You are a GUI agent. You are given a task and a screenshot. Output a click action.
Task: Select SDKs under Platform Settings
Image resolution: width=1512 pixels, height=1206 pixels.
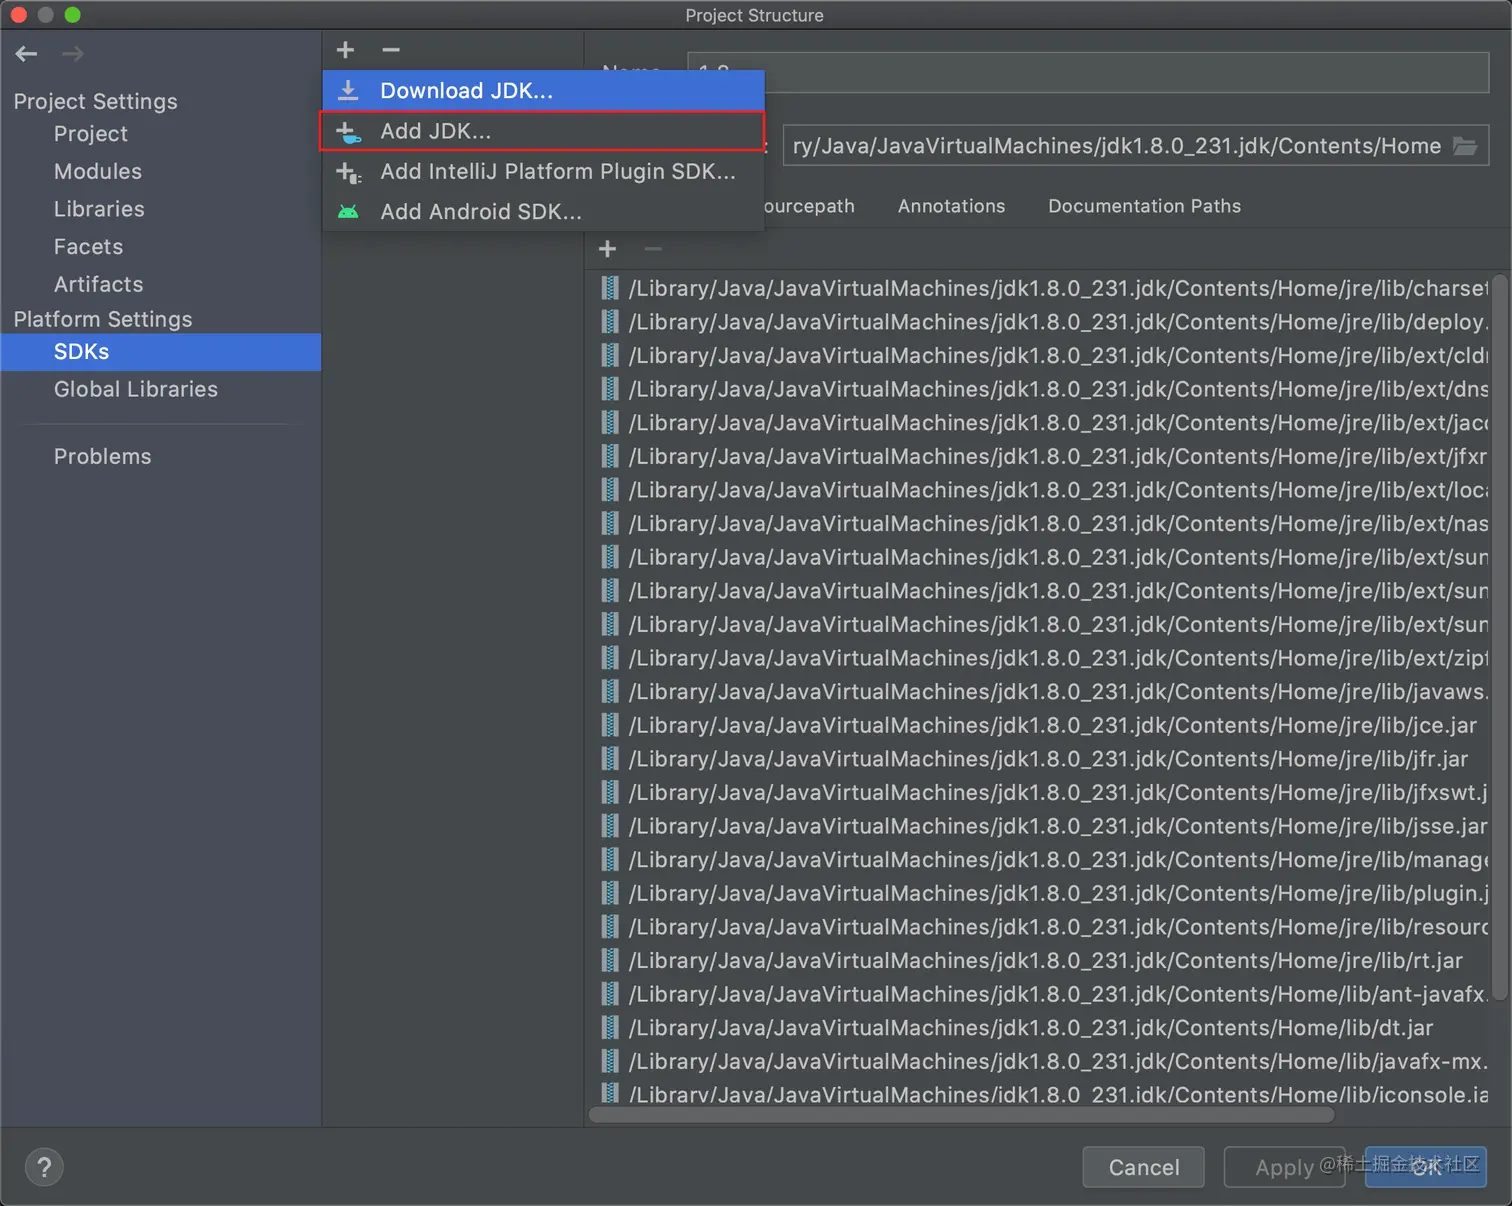161,352
